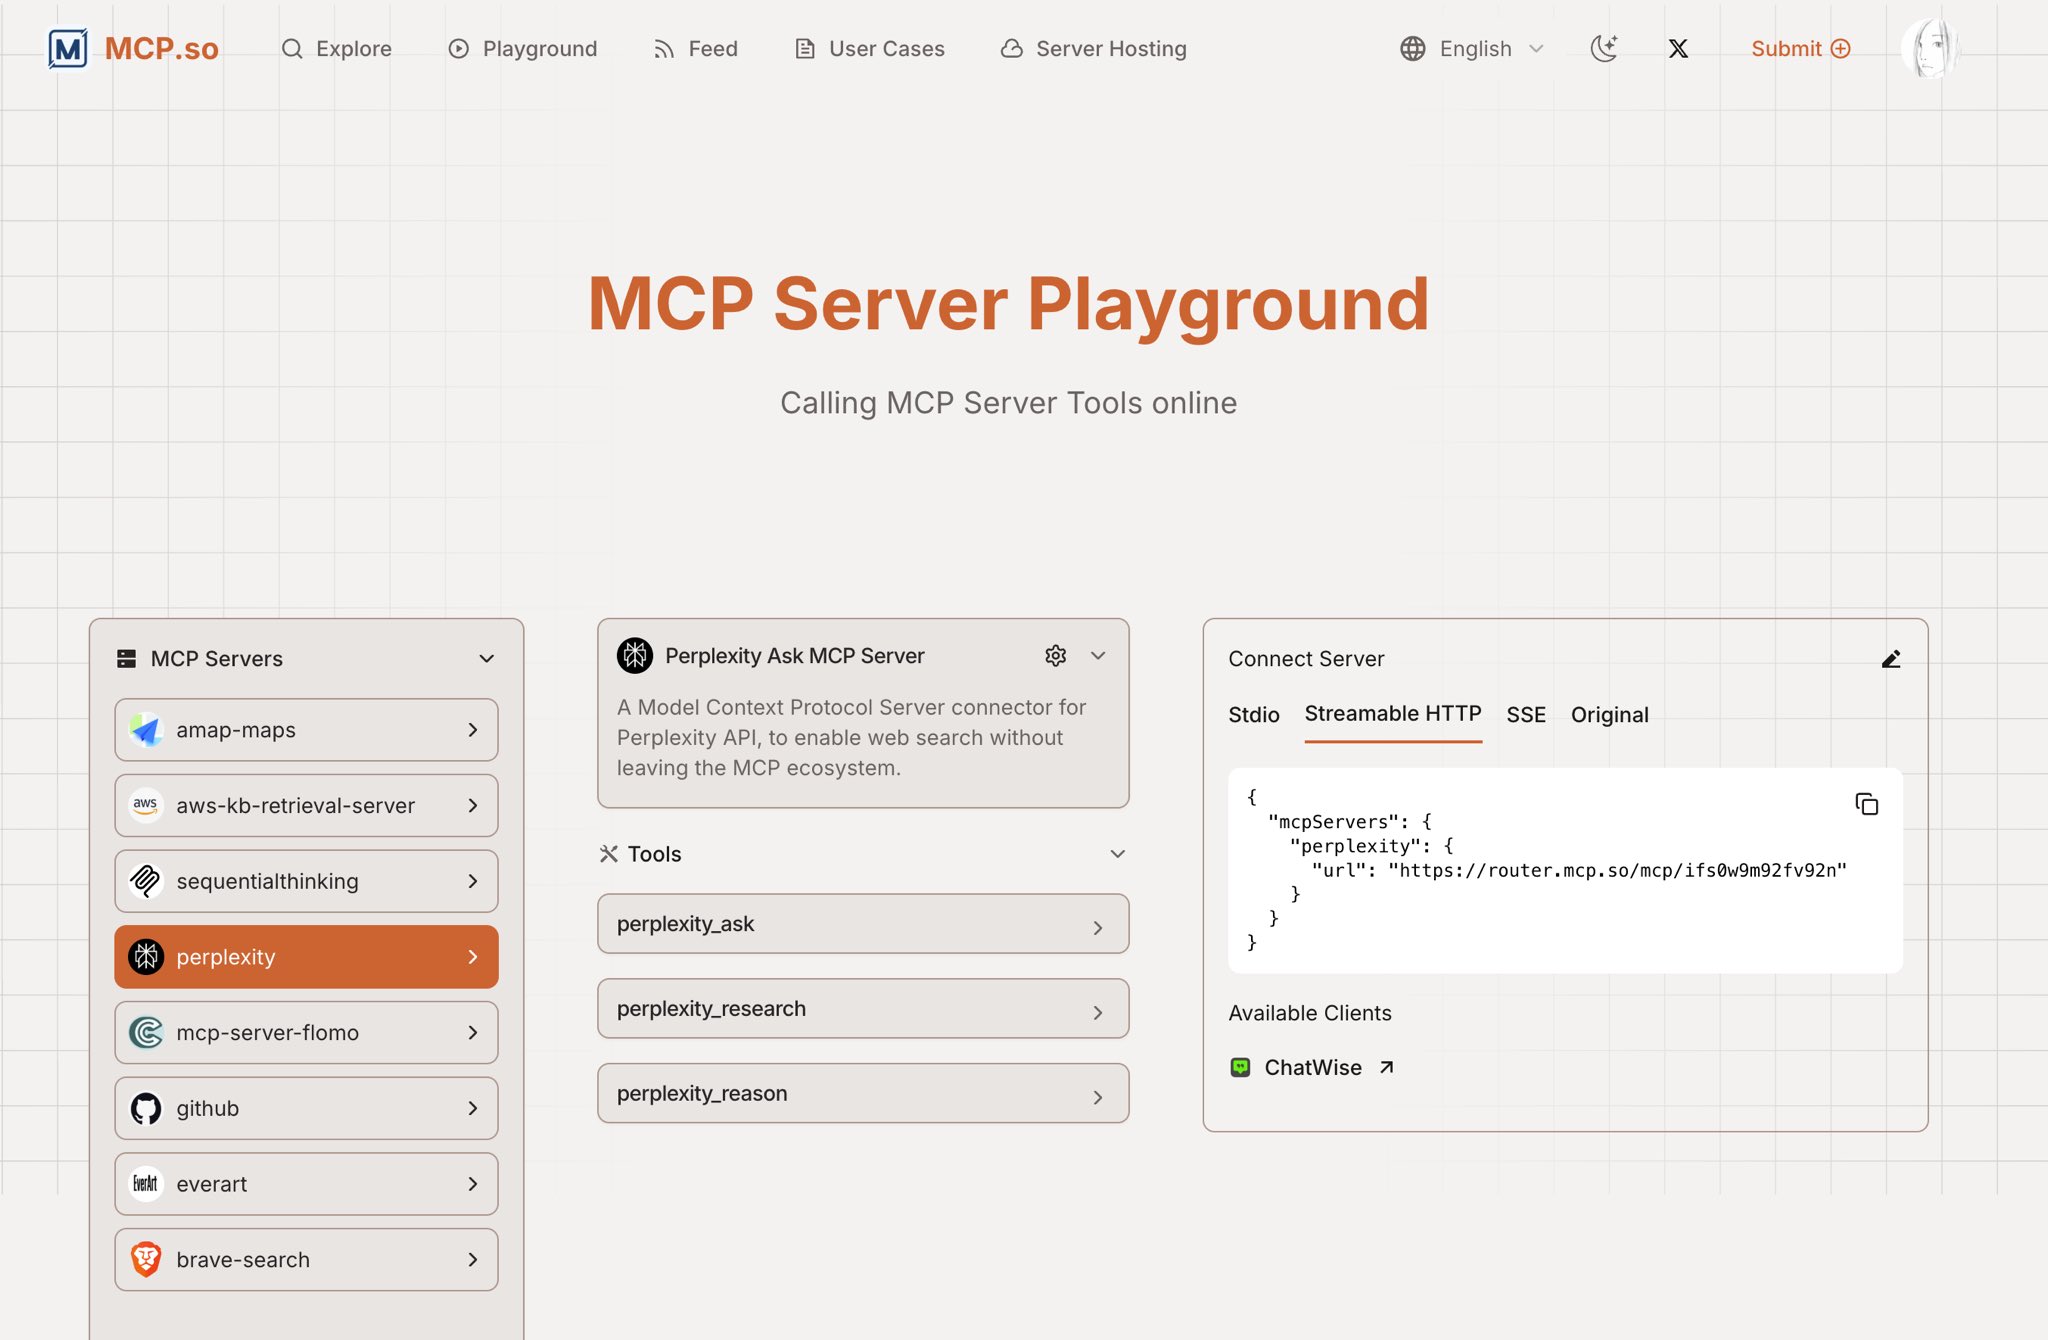Open the English language dropdown

click(x=1473, y=48)
